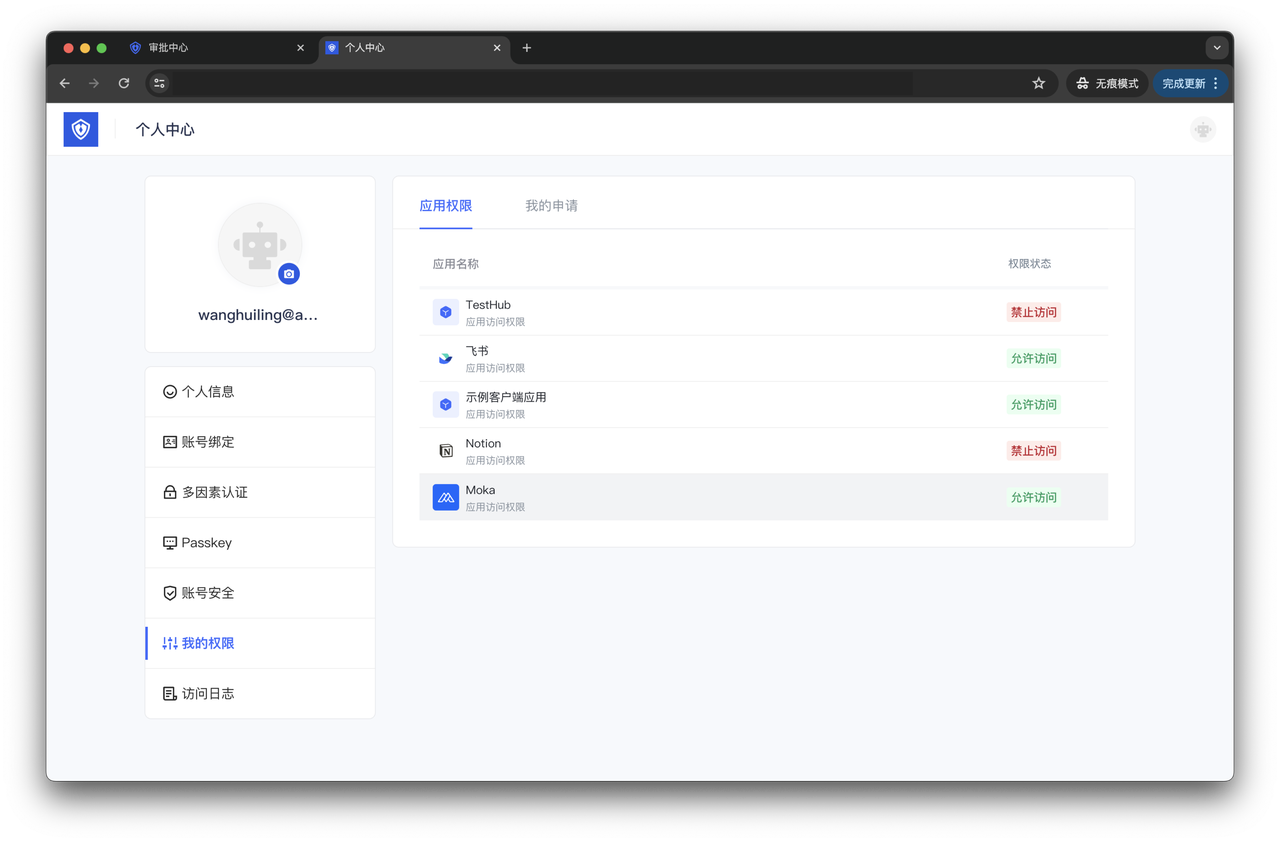
Task: Click the camera icon on profile avatar
Action: [x=289, y=274]
